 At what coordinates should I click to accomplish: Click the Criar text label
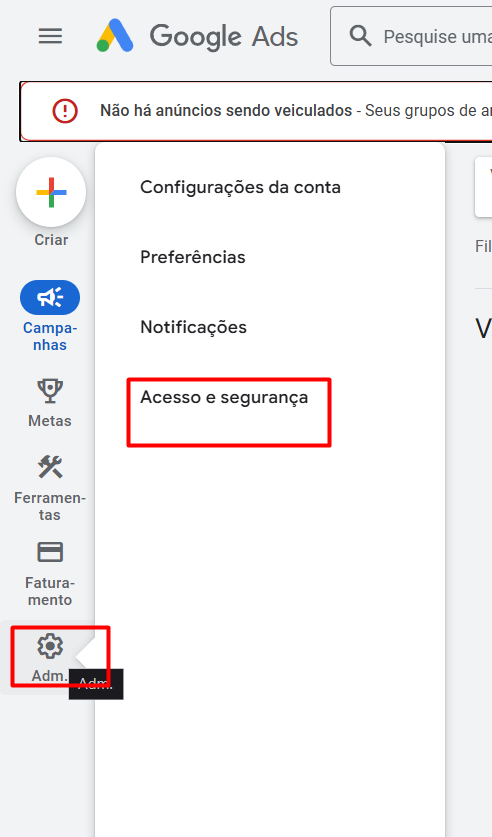[x=51, y=240]
